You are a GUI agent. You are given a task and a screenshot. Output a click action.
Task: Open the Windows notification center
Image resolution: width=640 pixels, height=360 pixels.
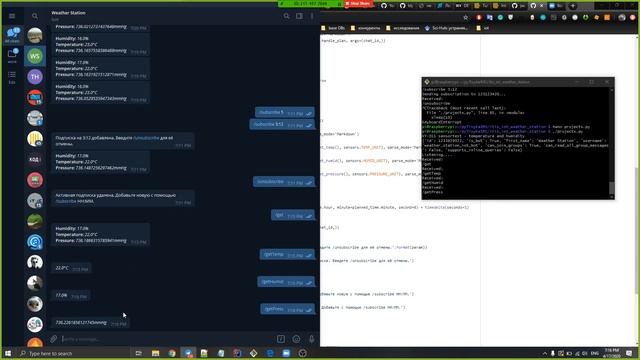tap(629, 353)
